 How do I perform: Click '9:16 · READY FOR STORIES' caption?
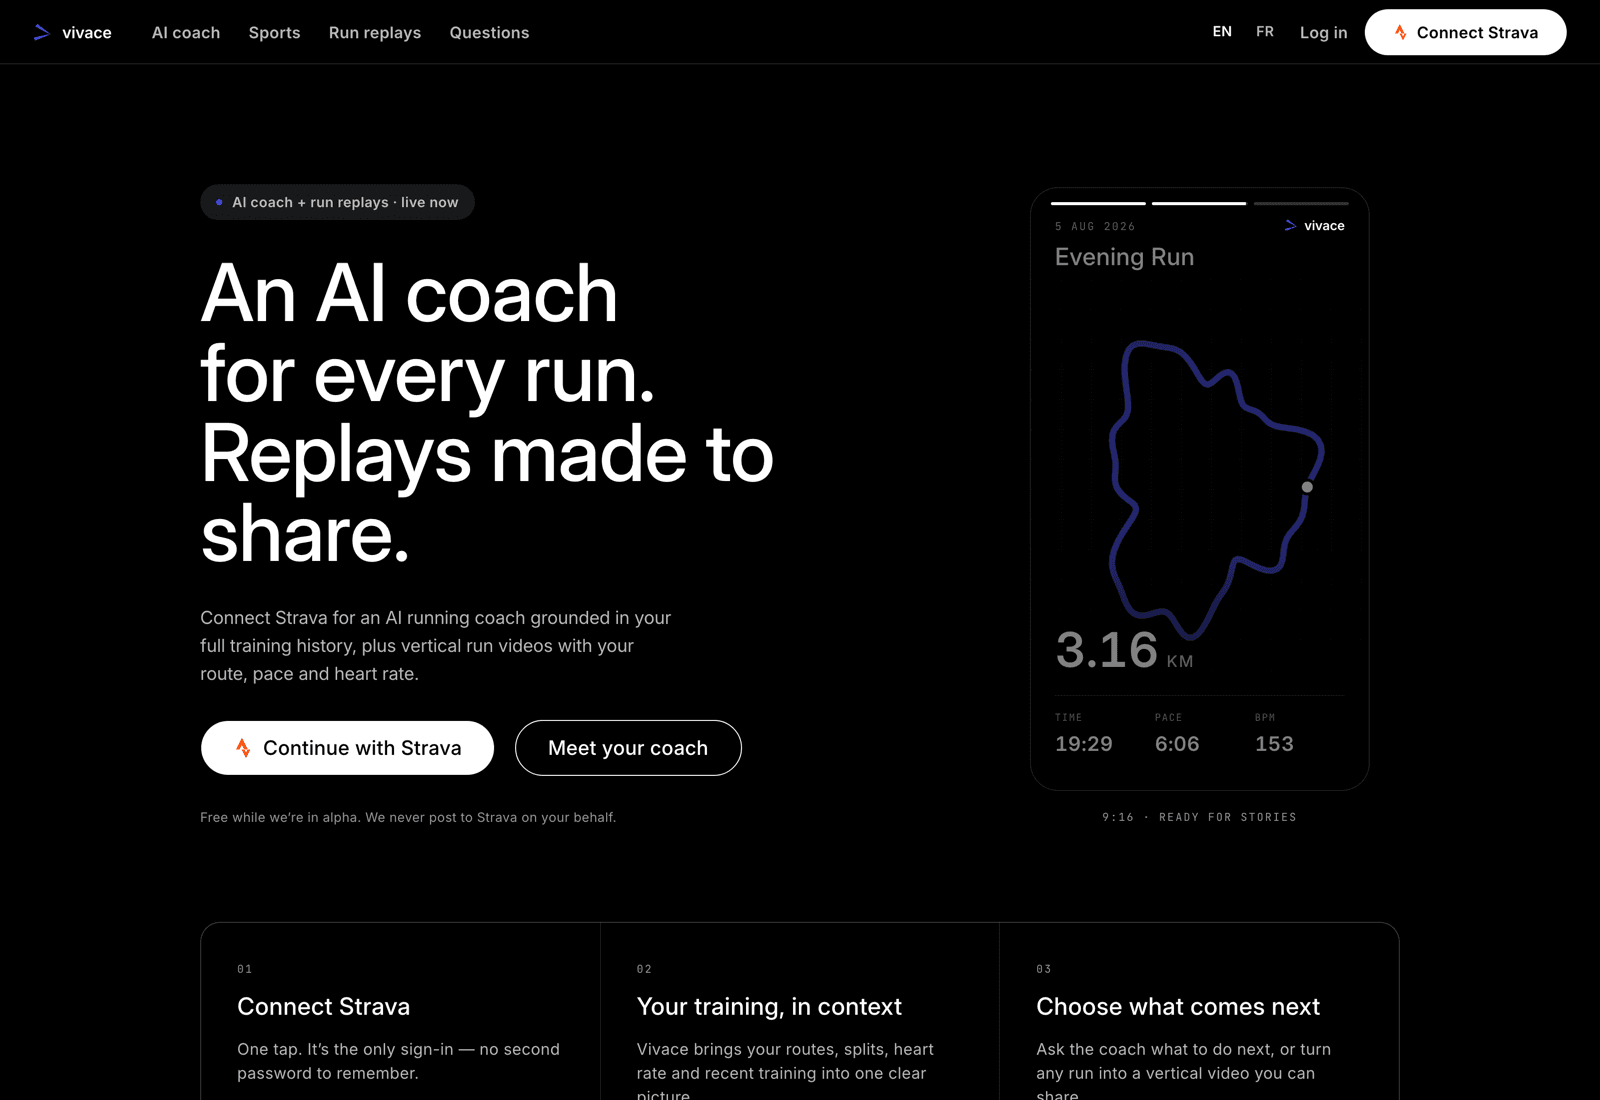pos(1199,817)
